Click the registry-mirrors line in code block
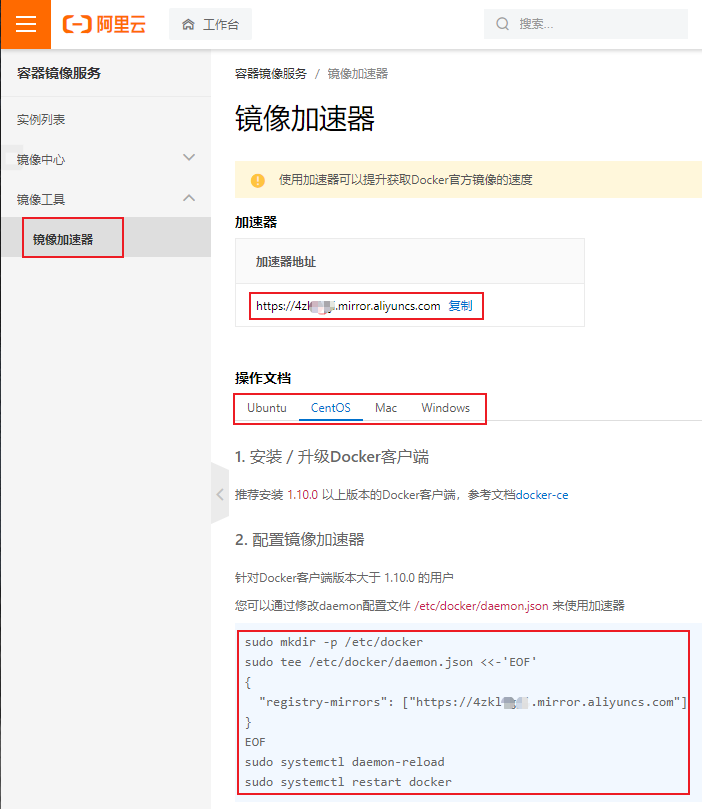This screenshot has width=702, height=809. click(472, 702)
